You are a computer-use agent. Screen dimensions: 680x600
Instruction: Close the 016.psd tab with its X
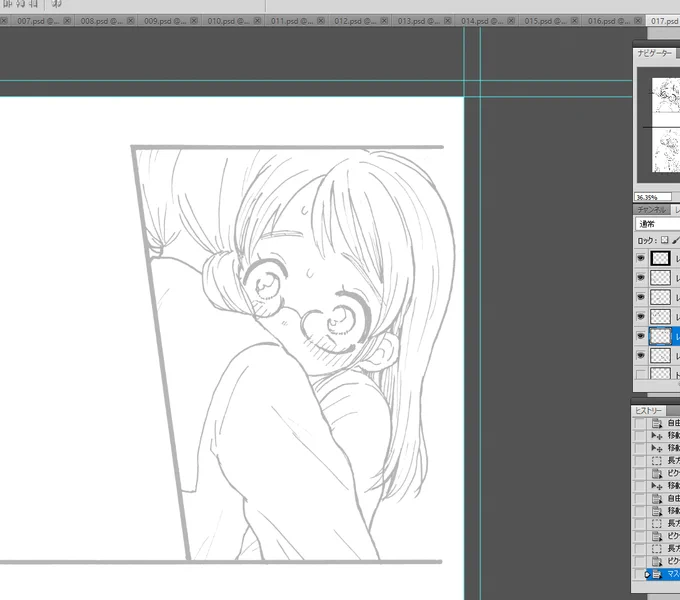638,20
